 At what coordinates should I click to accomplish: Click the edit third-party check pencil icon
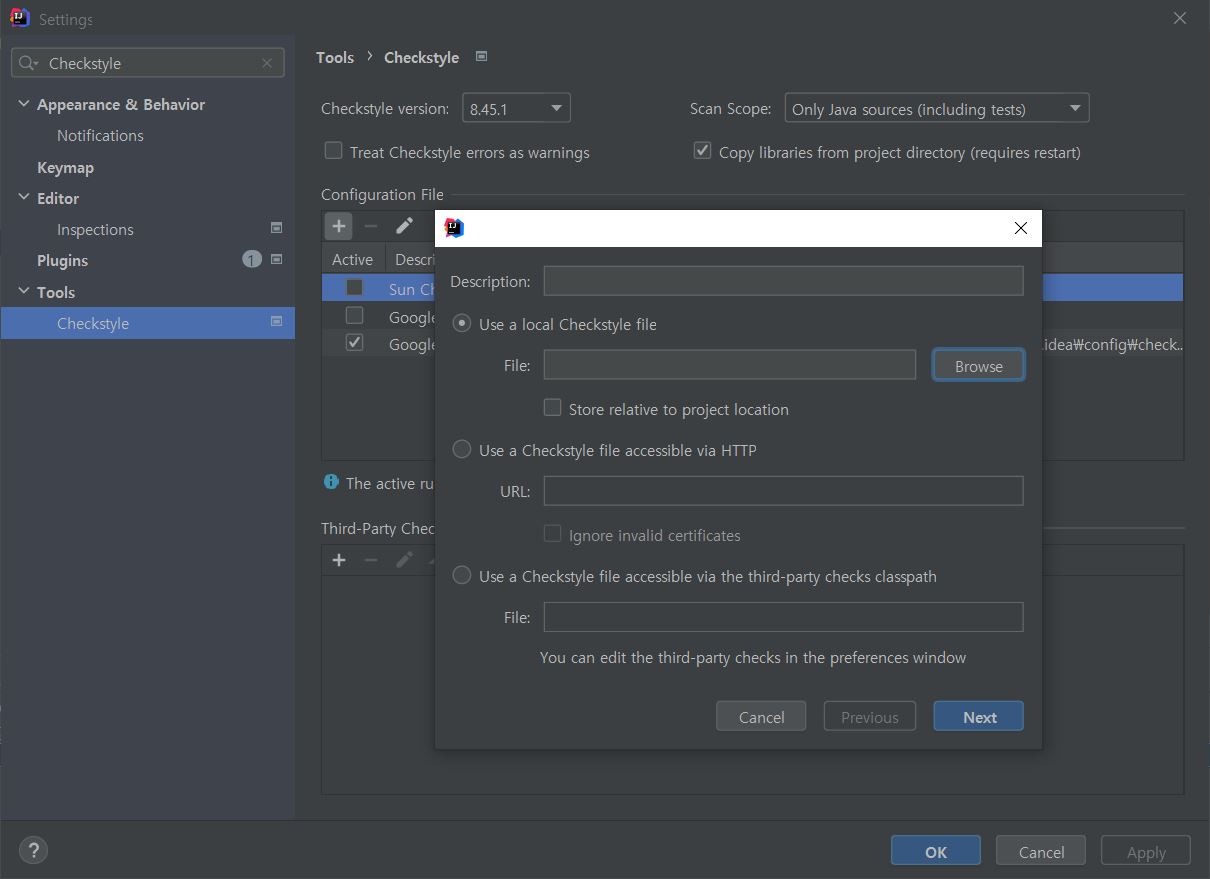(404, 560)
